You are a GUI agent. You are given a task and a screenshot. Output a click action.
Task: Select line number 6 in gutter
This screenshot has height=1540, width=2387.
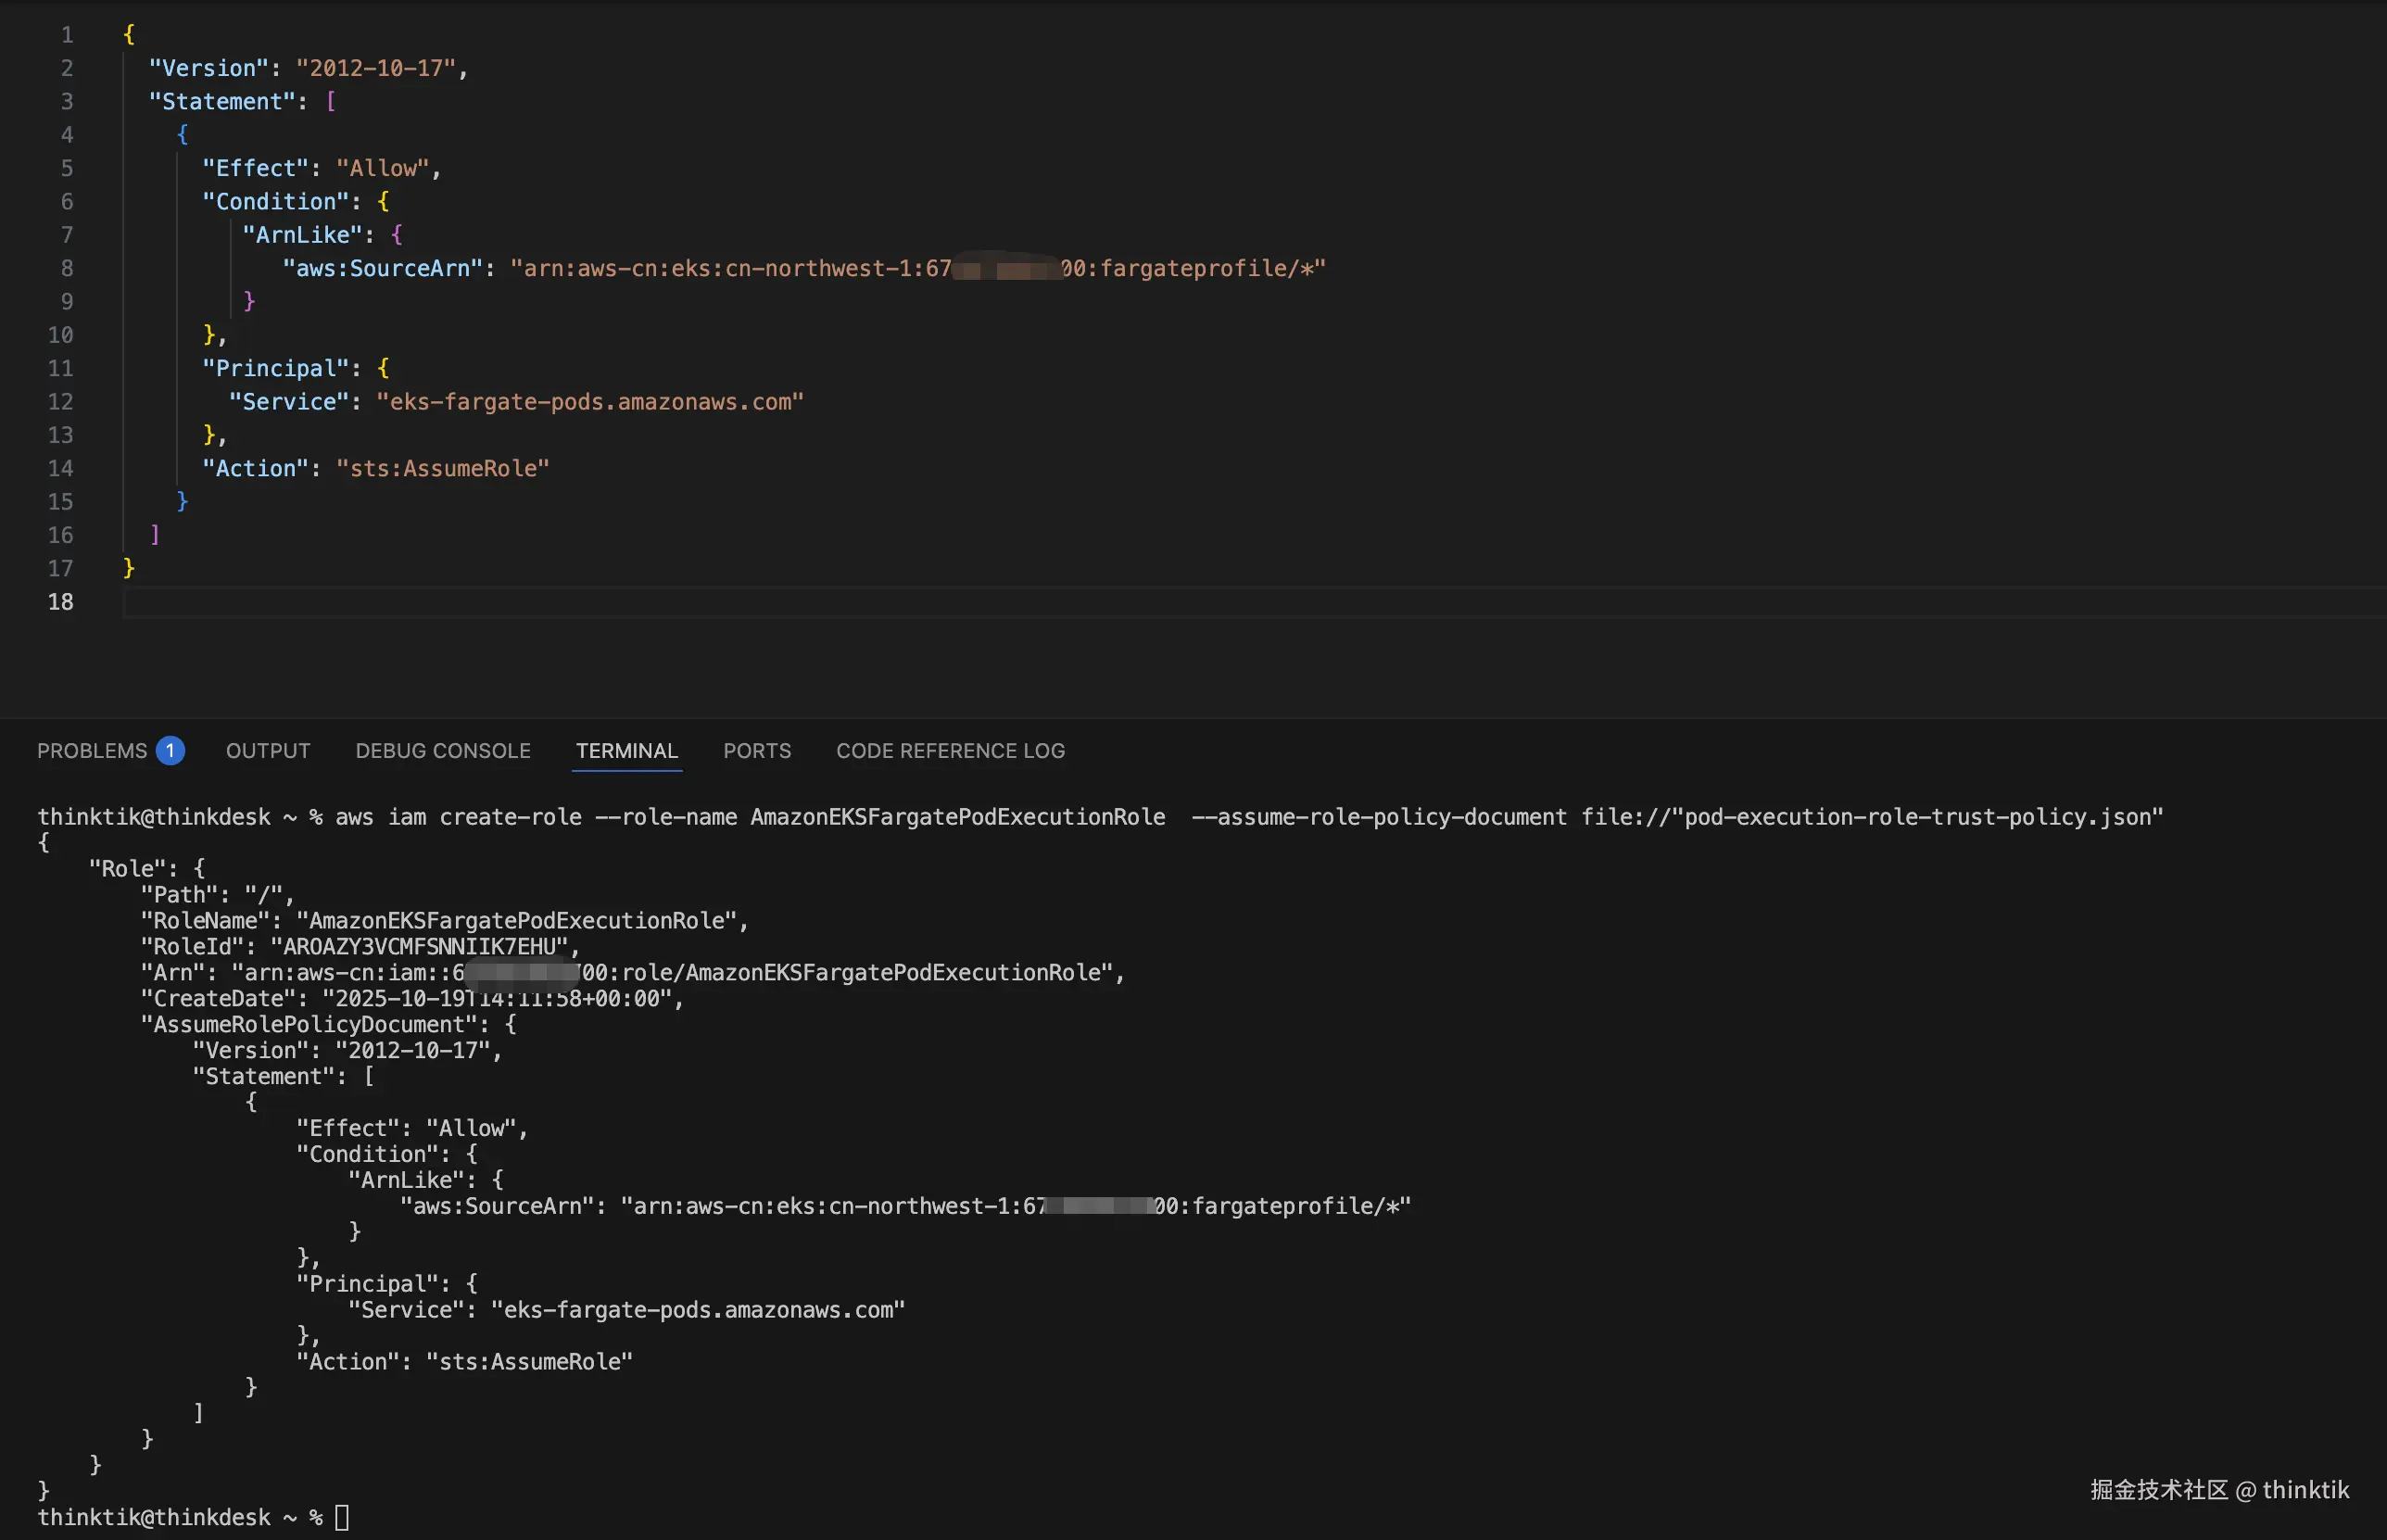(x=67, y=202)
